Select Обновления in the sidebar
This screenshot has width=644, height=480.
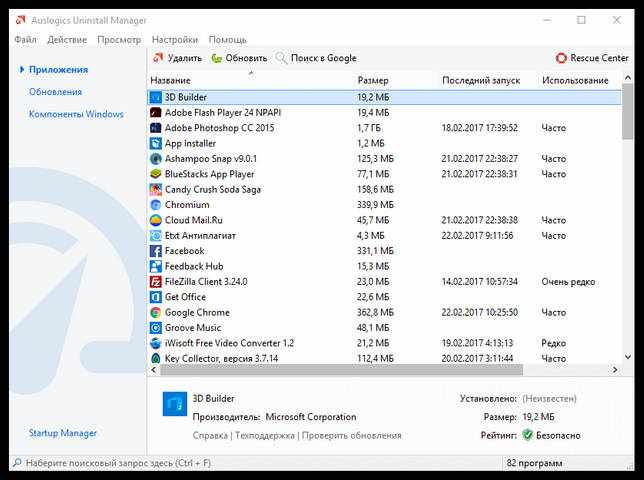pyautogui.click(x=55, y=92)
